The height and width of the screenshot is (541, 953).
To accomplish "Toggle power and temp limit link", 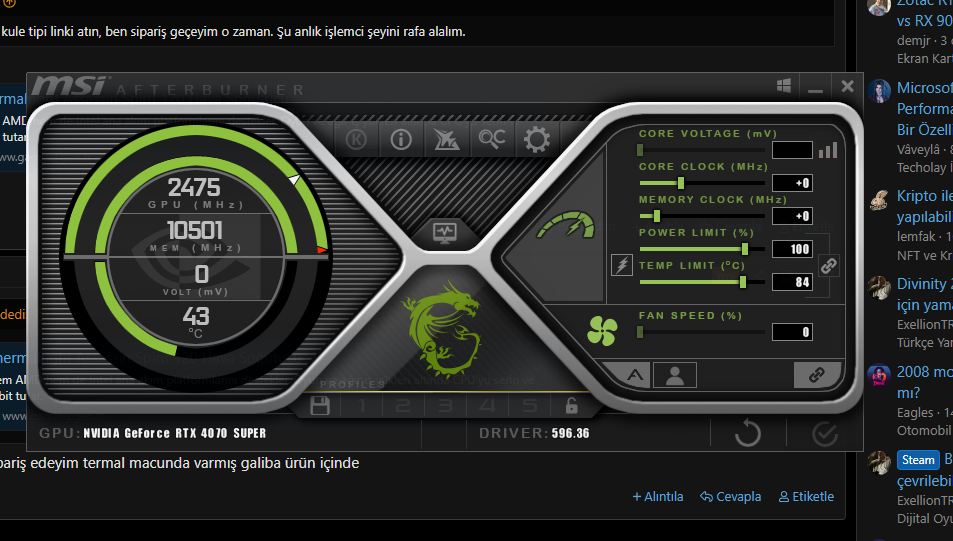I will (x=828, y=266).
